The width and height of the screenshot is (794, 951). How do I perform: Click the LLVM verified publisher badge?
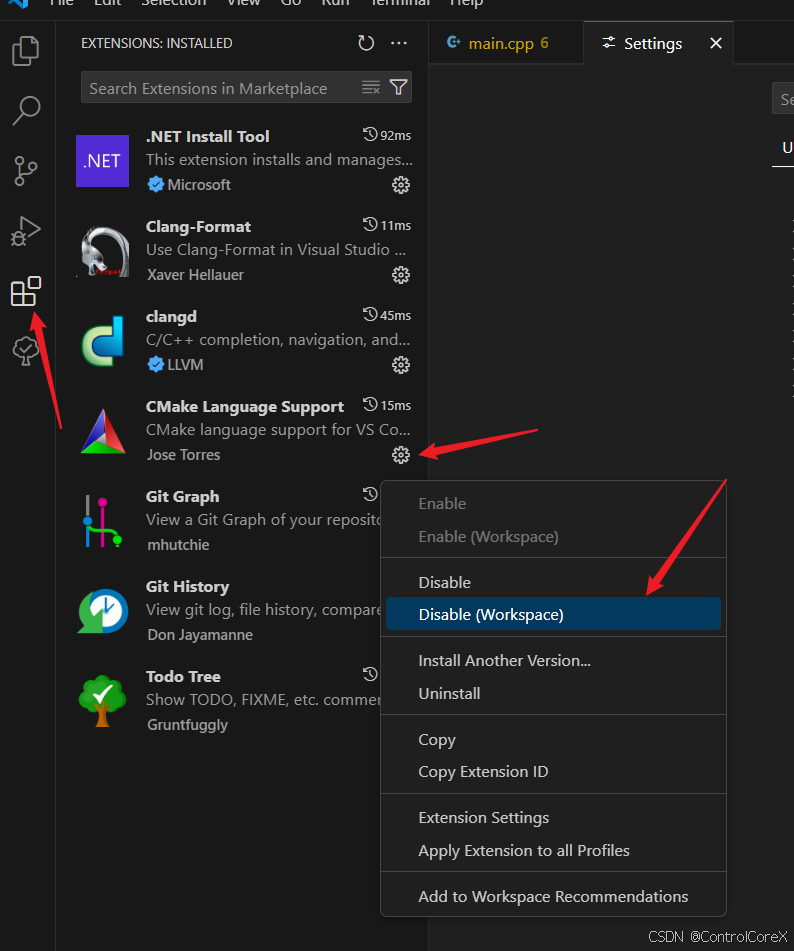(156, 365)
